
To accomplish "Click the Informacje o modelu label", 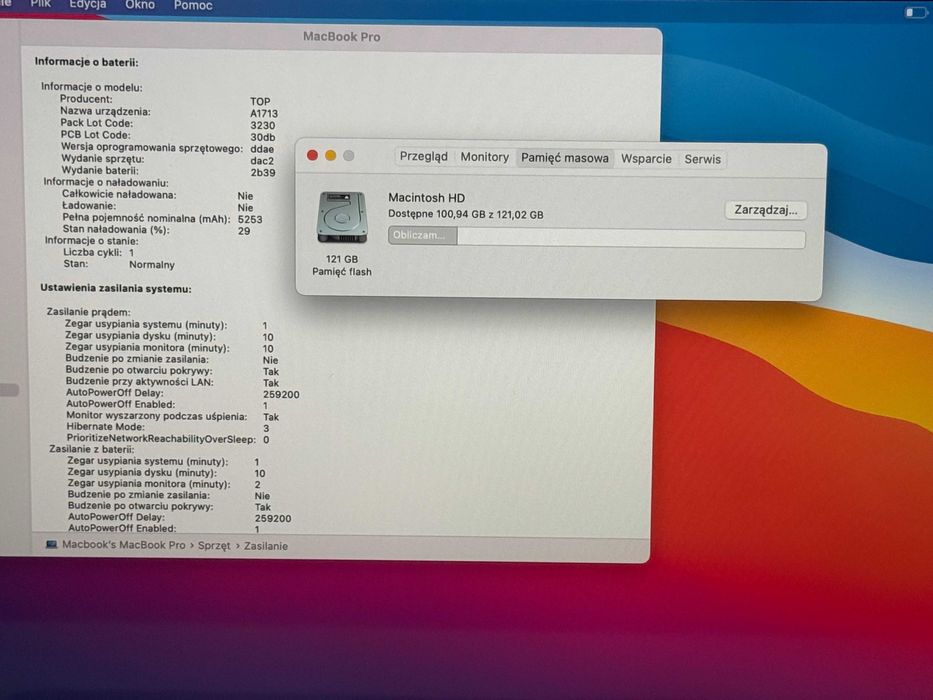I will click(x=91, y=87).
